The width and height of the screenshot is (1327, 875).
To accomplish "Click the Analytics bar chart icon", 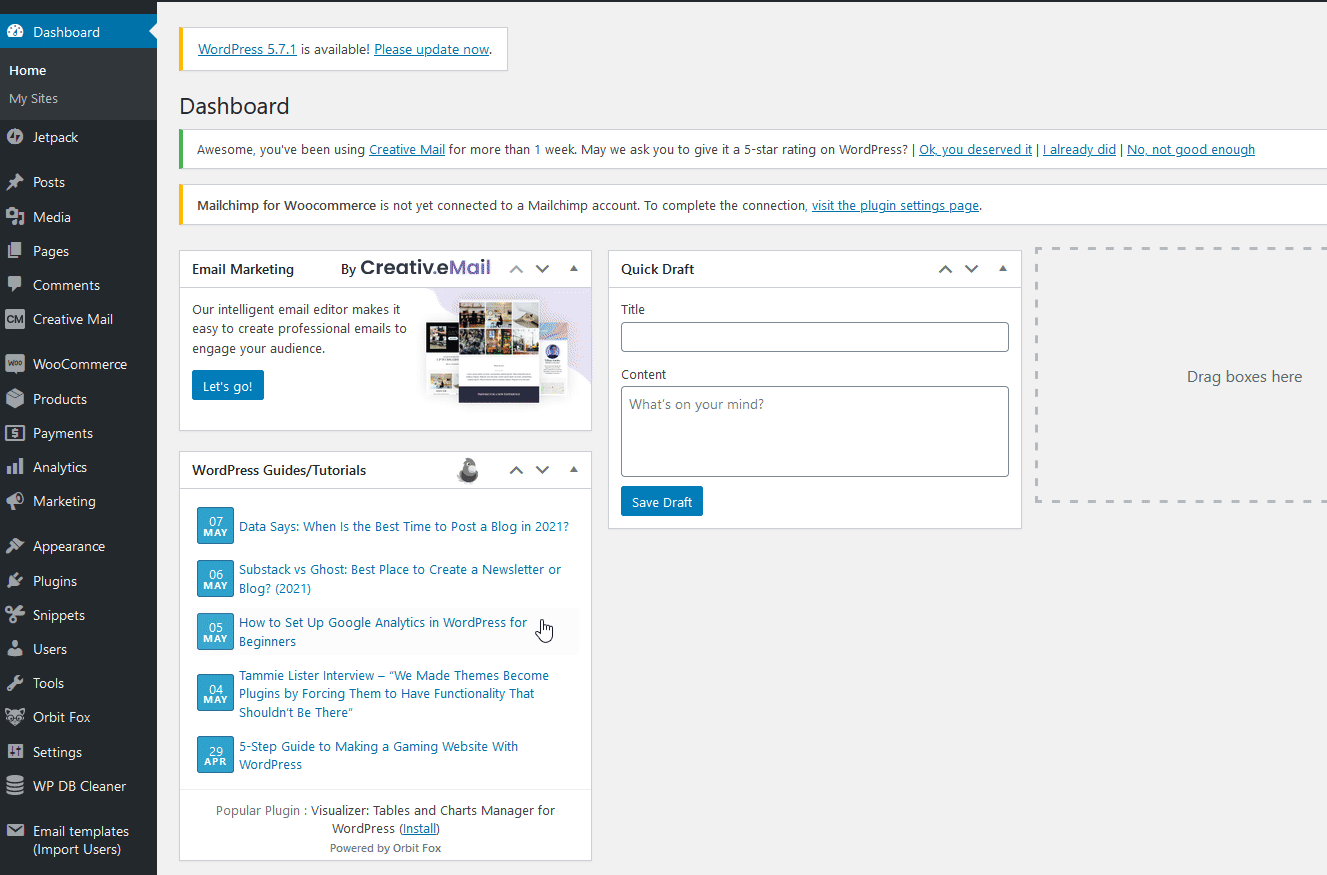I will [15, 467].
